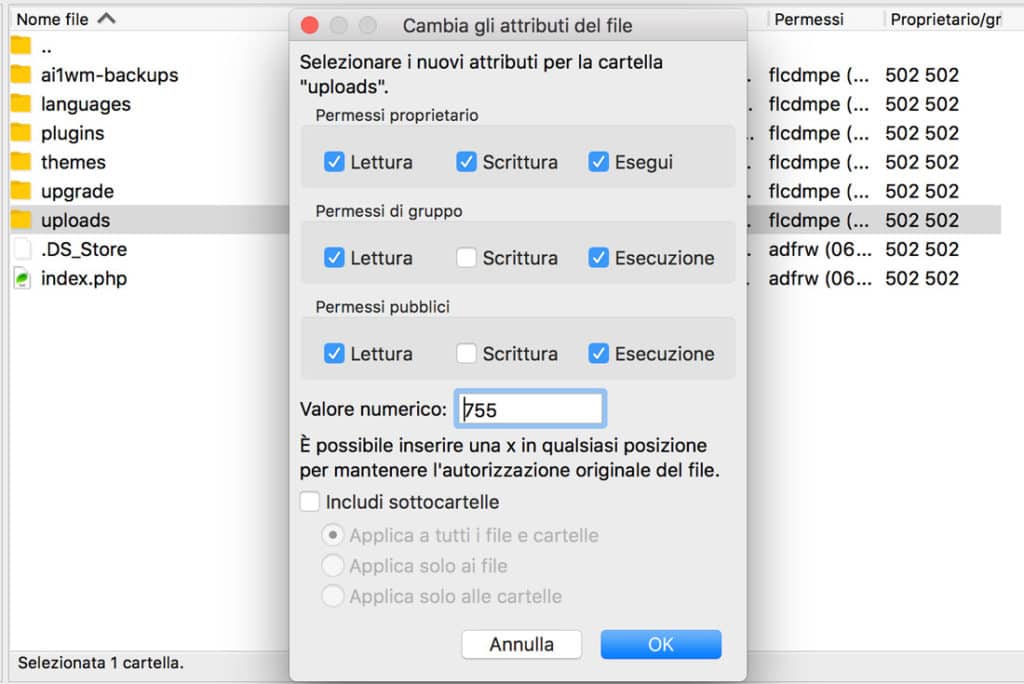1024x684 pixels.
Task: Click the upgrade folder icon
Action: tap(21, 191)
